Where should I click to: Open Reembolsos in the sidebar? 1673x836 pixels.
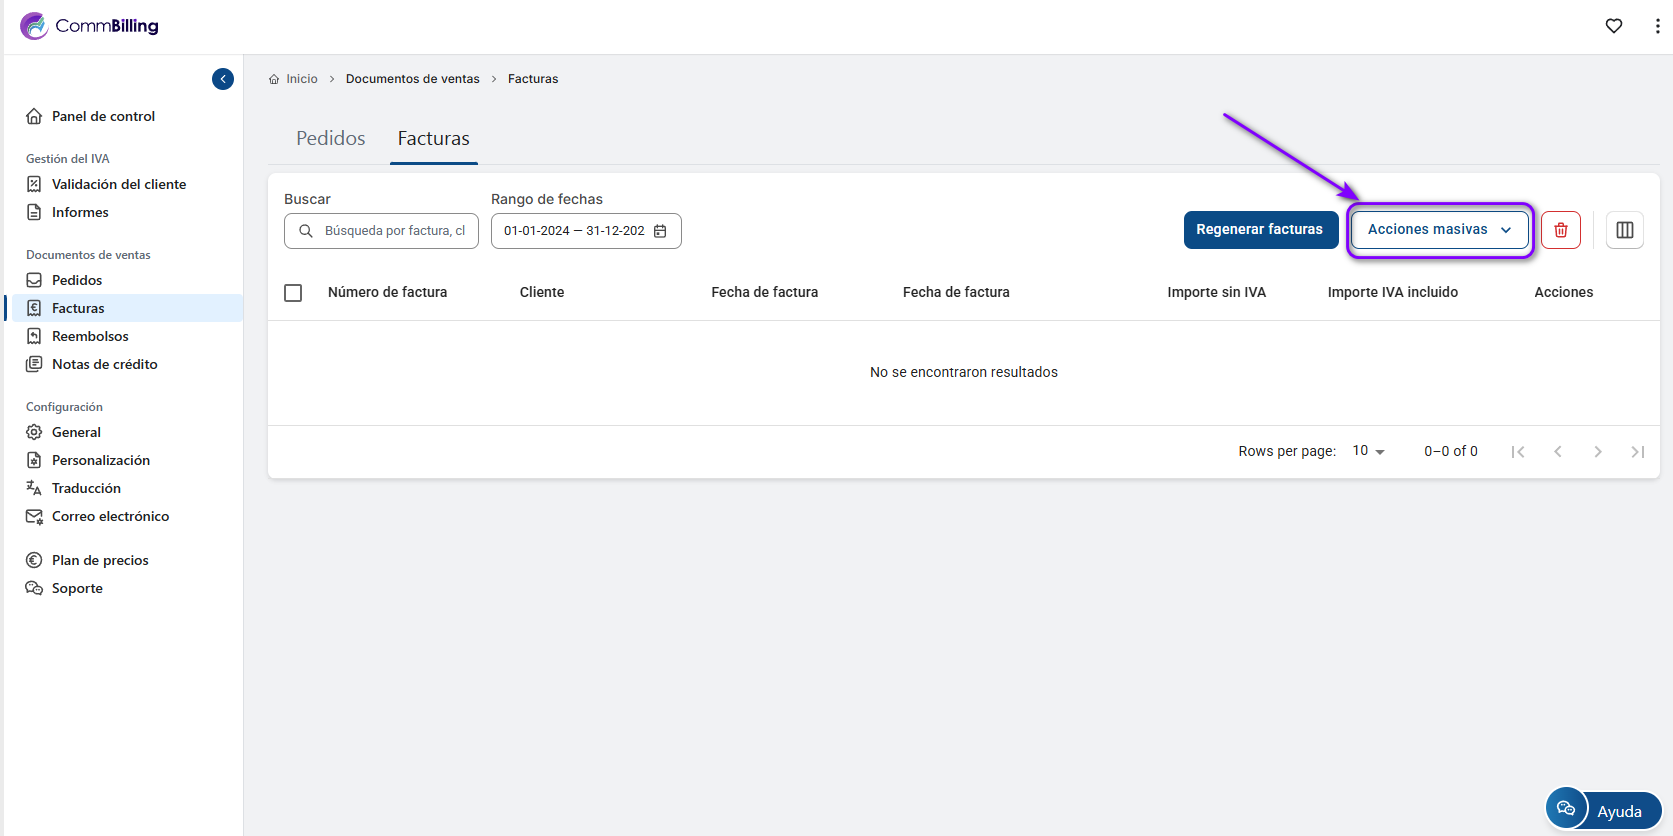pos(90,336)
